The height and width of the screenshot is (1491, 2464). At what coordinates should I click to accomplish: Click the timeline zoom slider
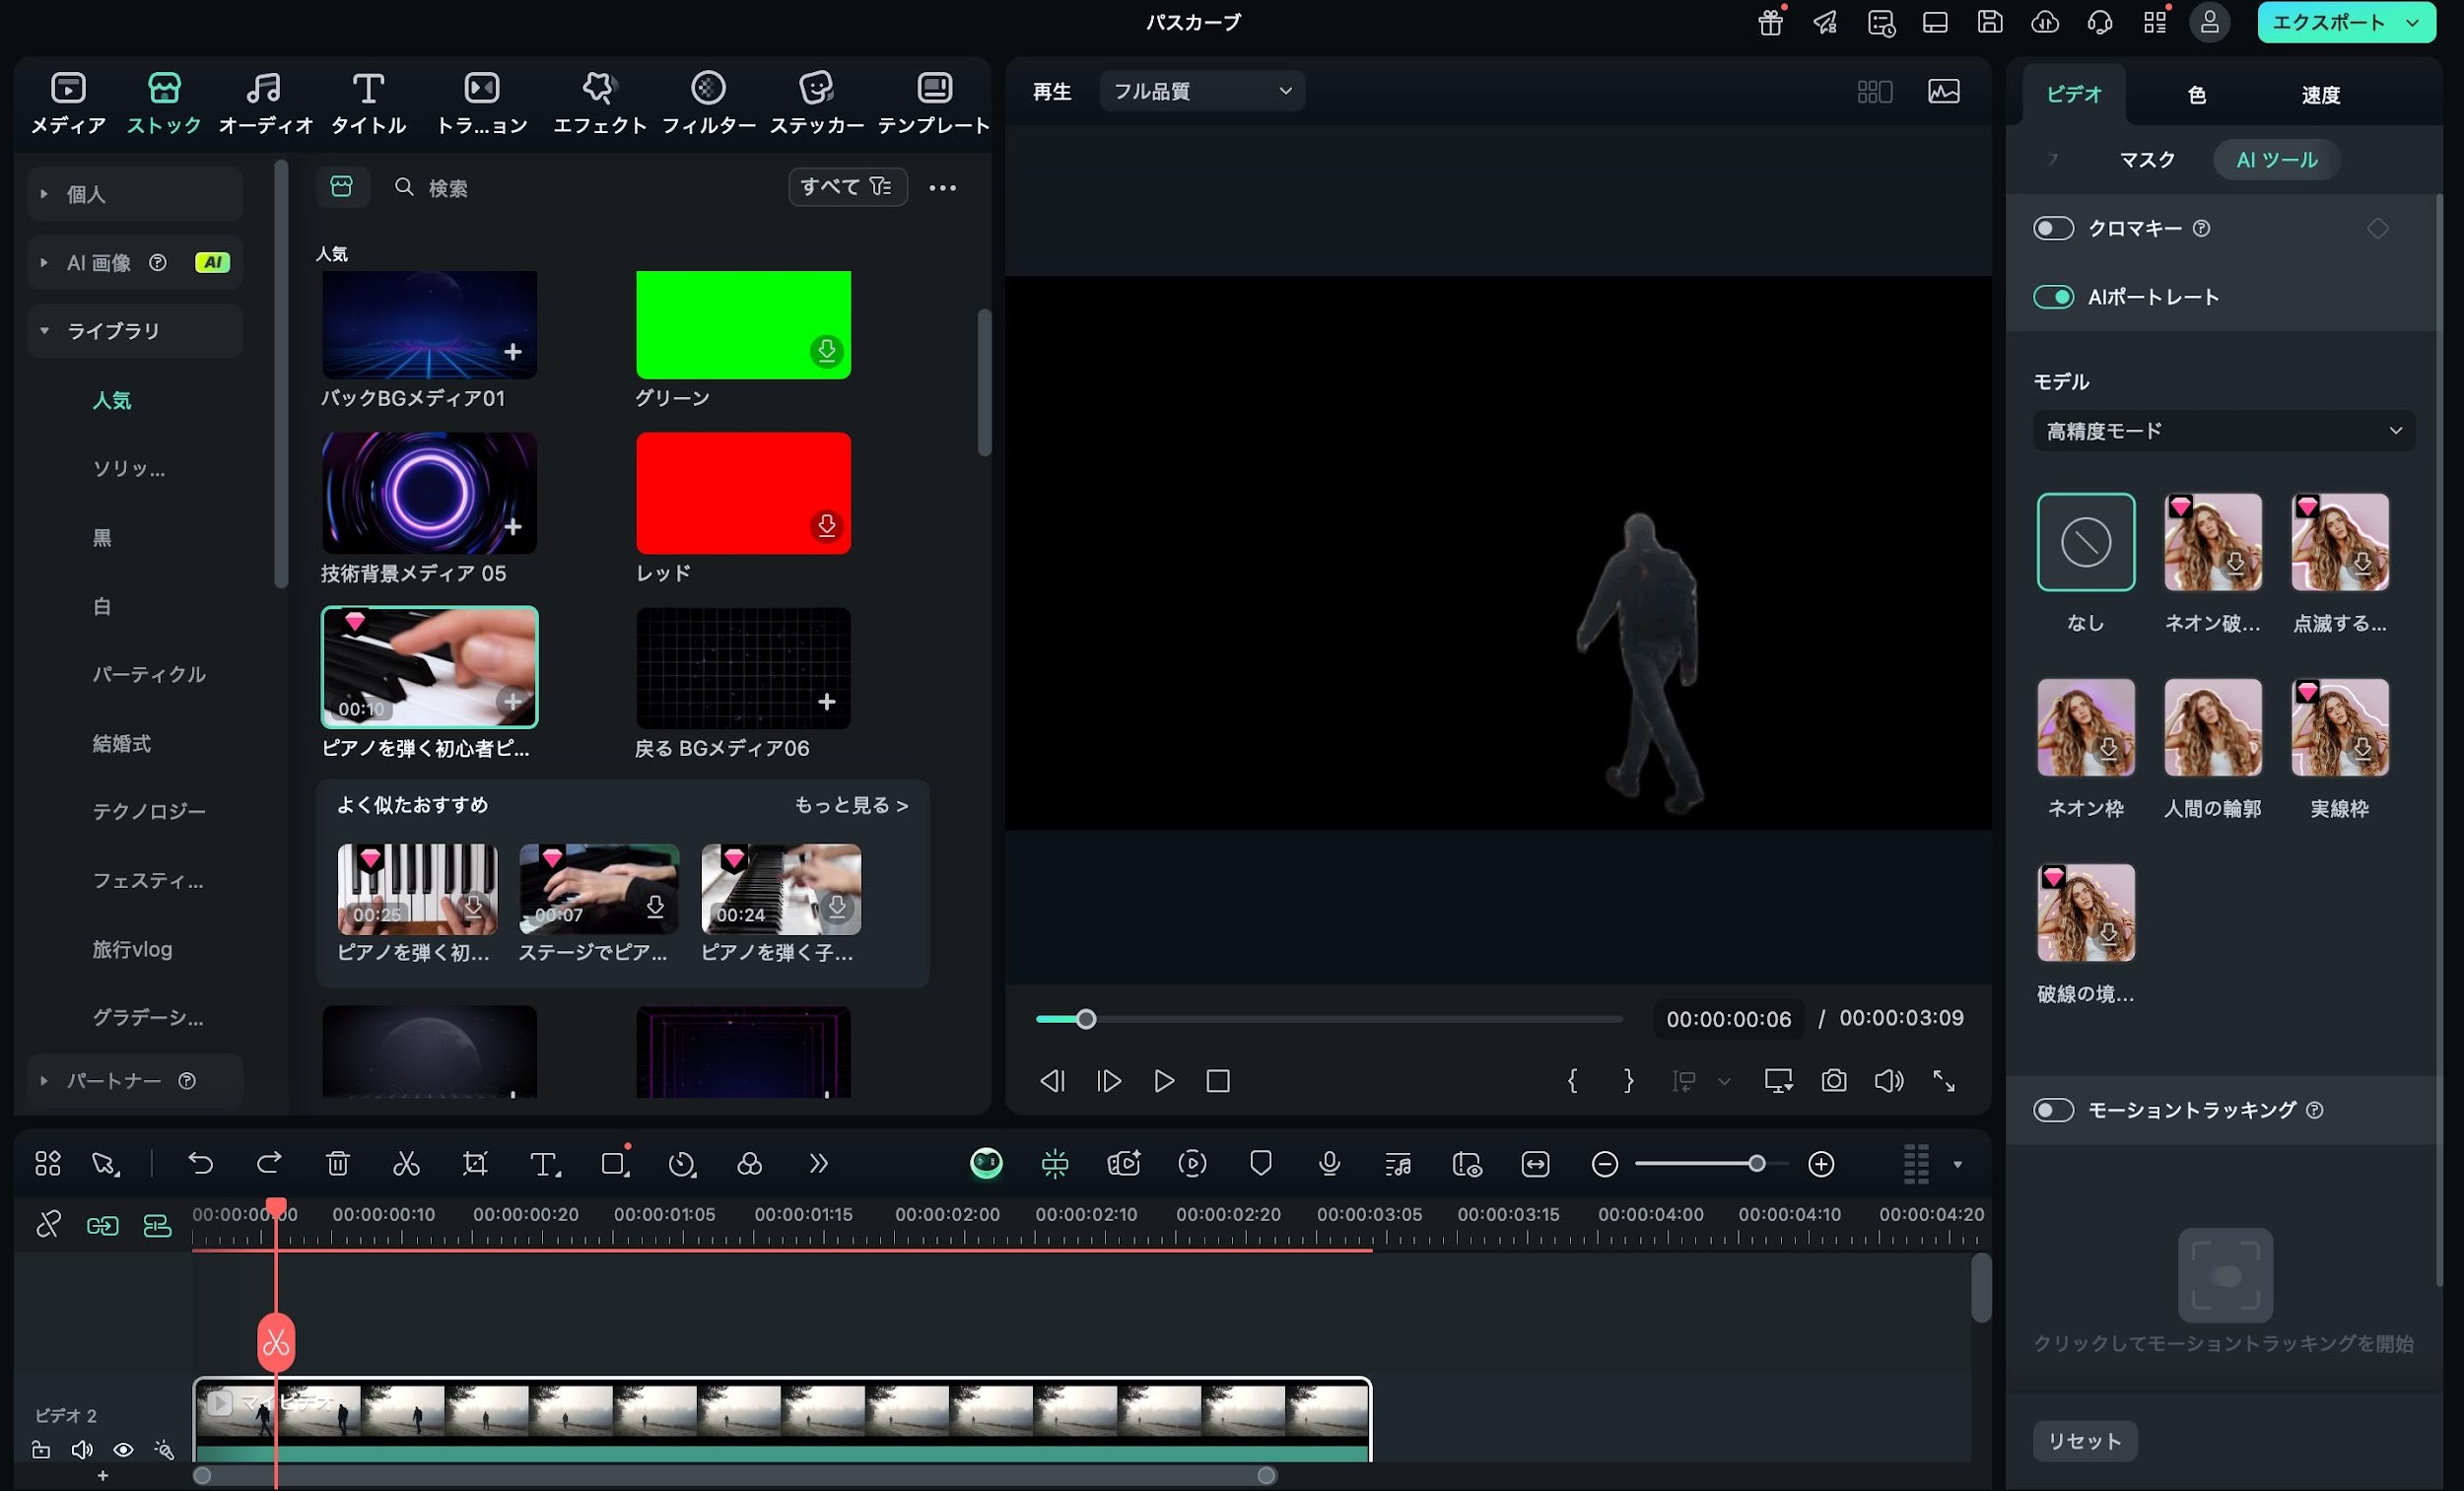(1712, 1164)
